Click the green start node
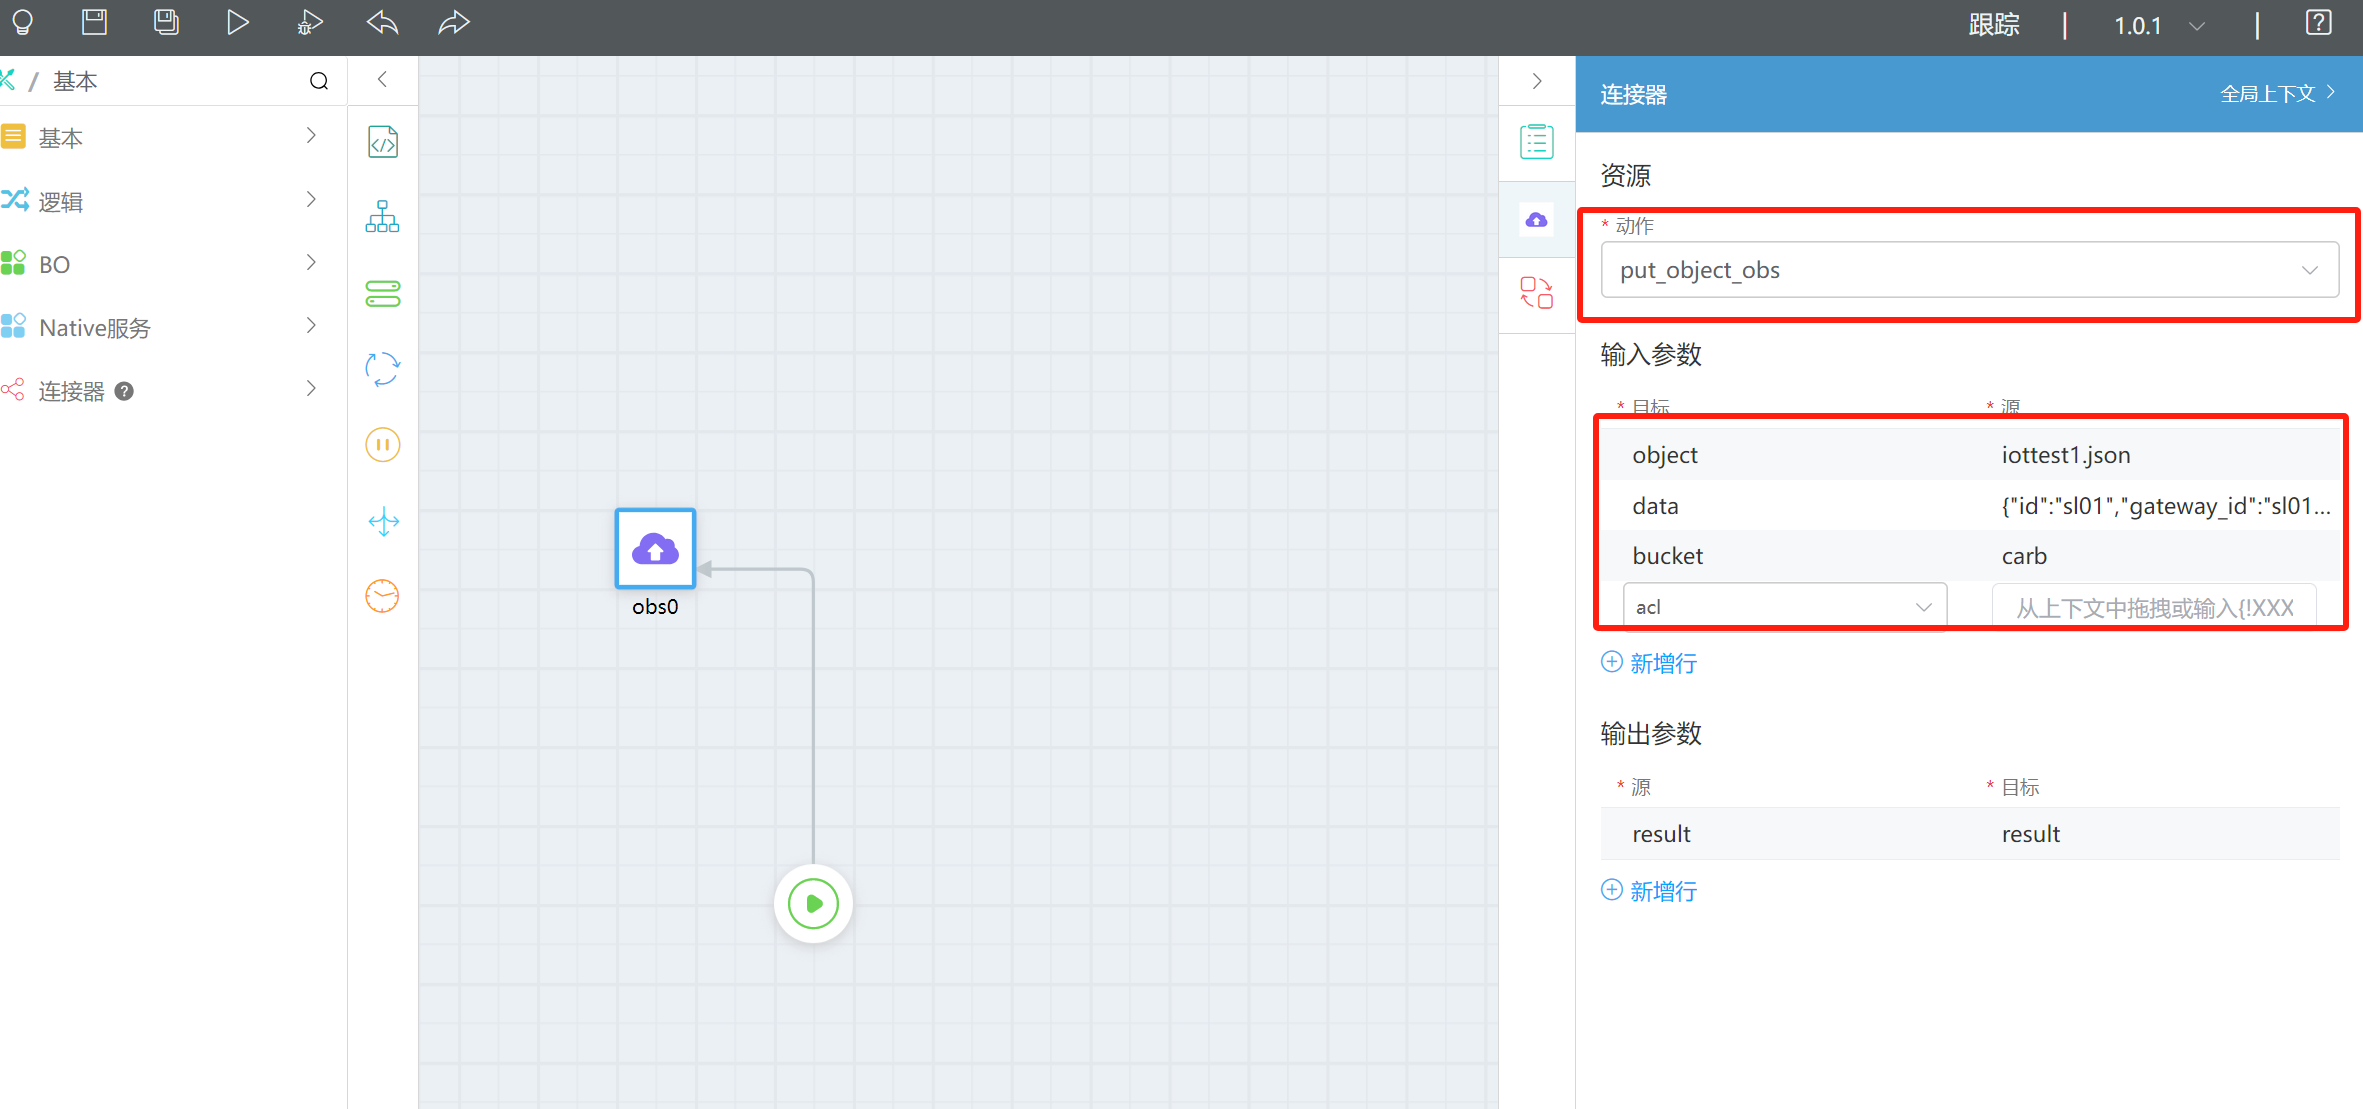 (x=813, y=904)
